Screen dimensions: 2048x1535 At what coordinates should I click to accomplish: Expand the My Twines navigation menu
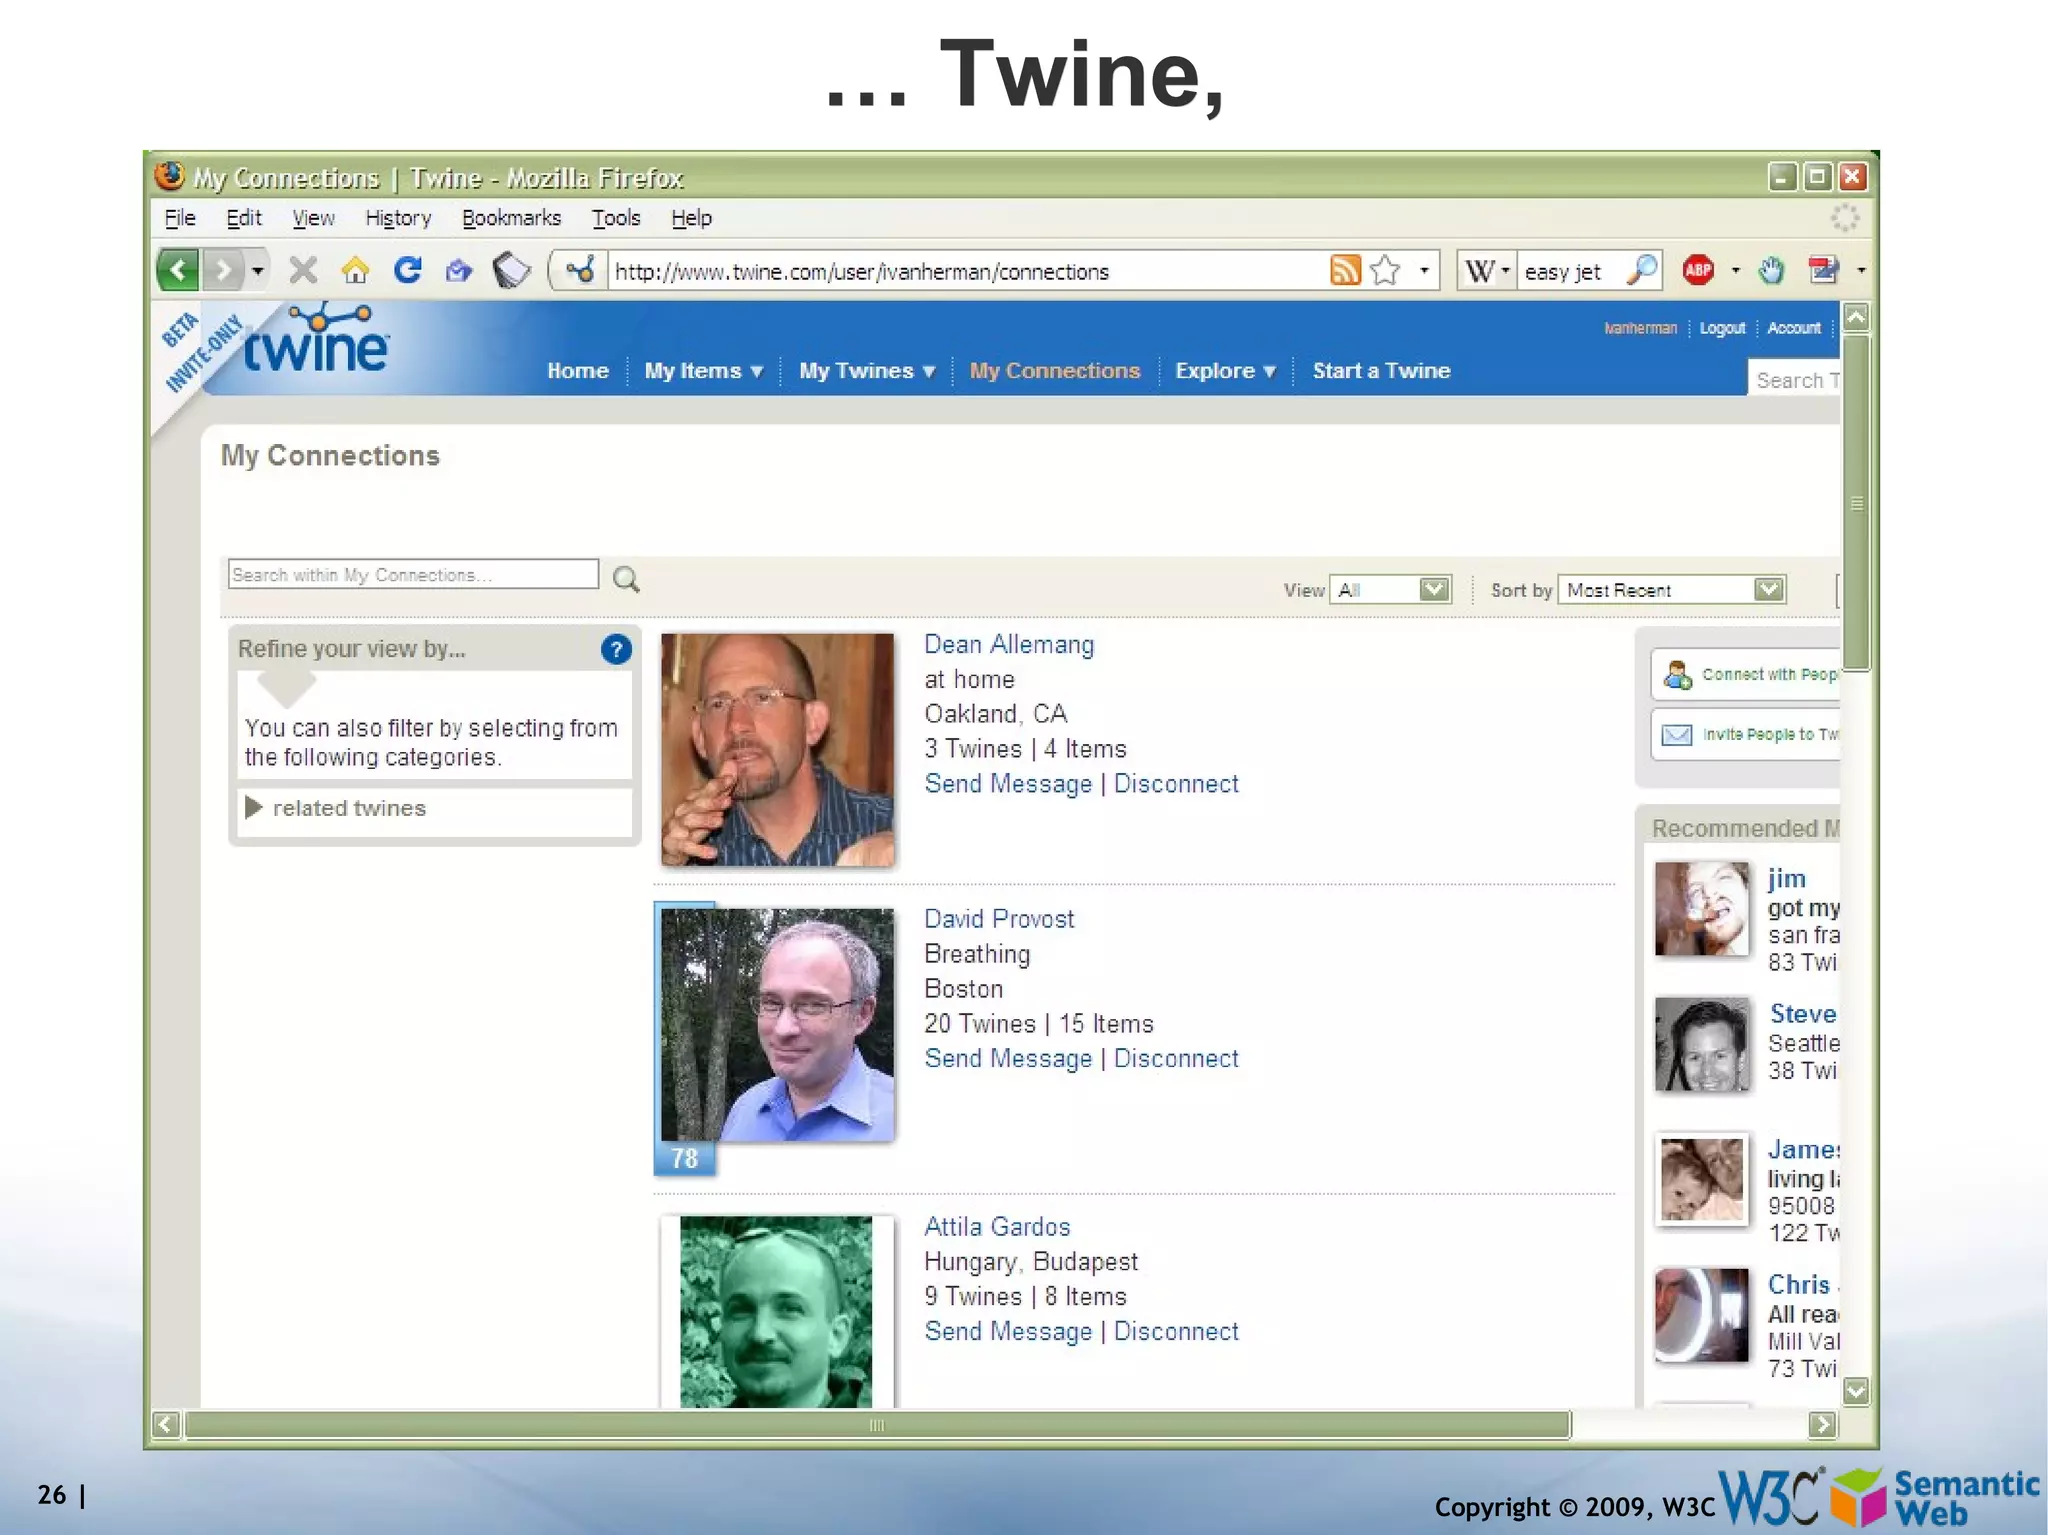coord(867,371)
